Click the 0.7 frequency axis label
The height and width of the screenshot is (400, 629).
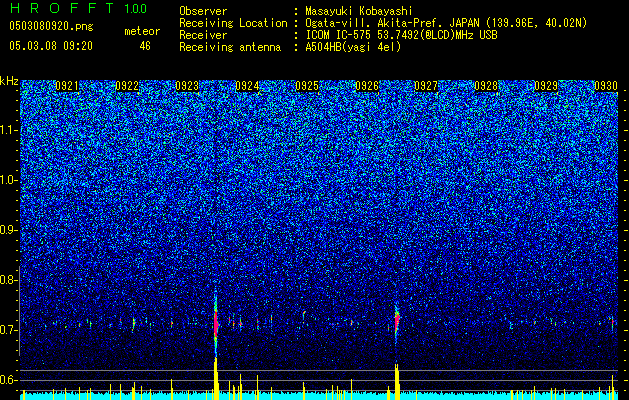[x=7, y=330]
